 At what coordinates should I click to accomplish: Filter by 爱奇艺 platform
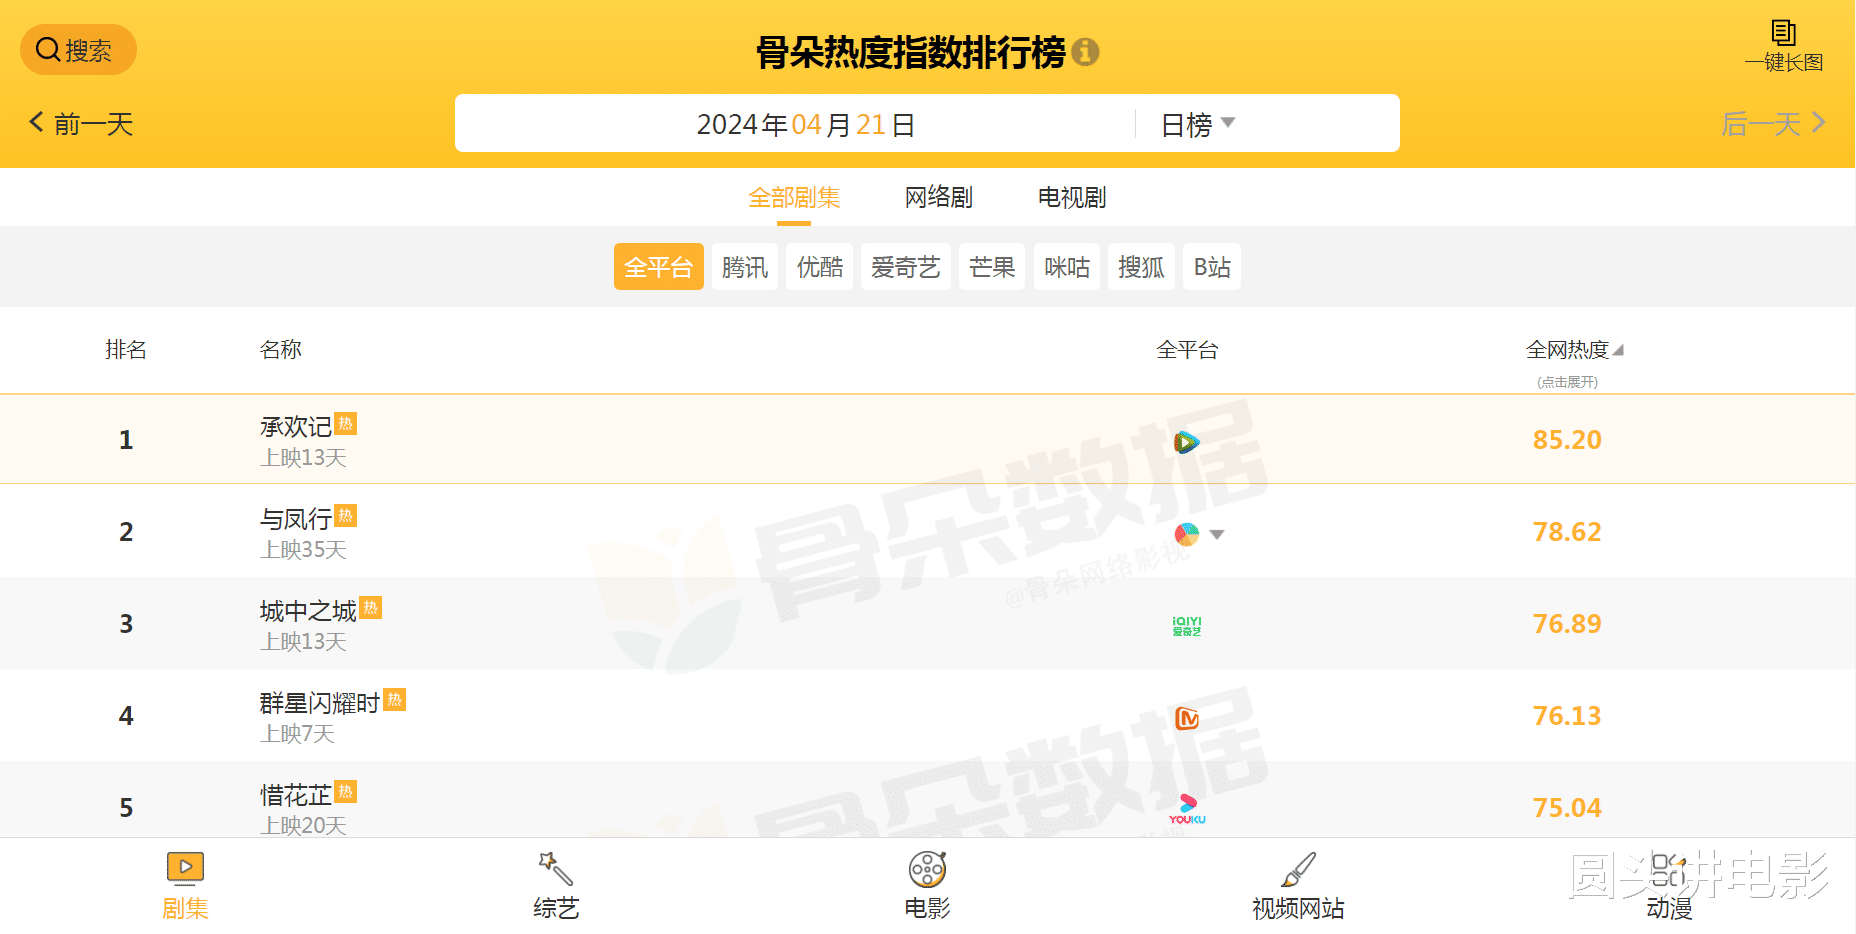point(906,267)
